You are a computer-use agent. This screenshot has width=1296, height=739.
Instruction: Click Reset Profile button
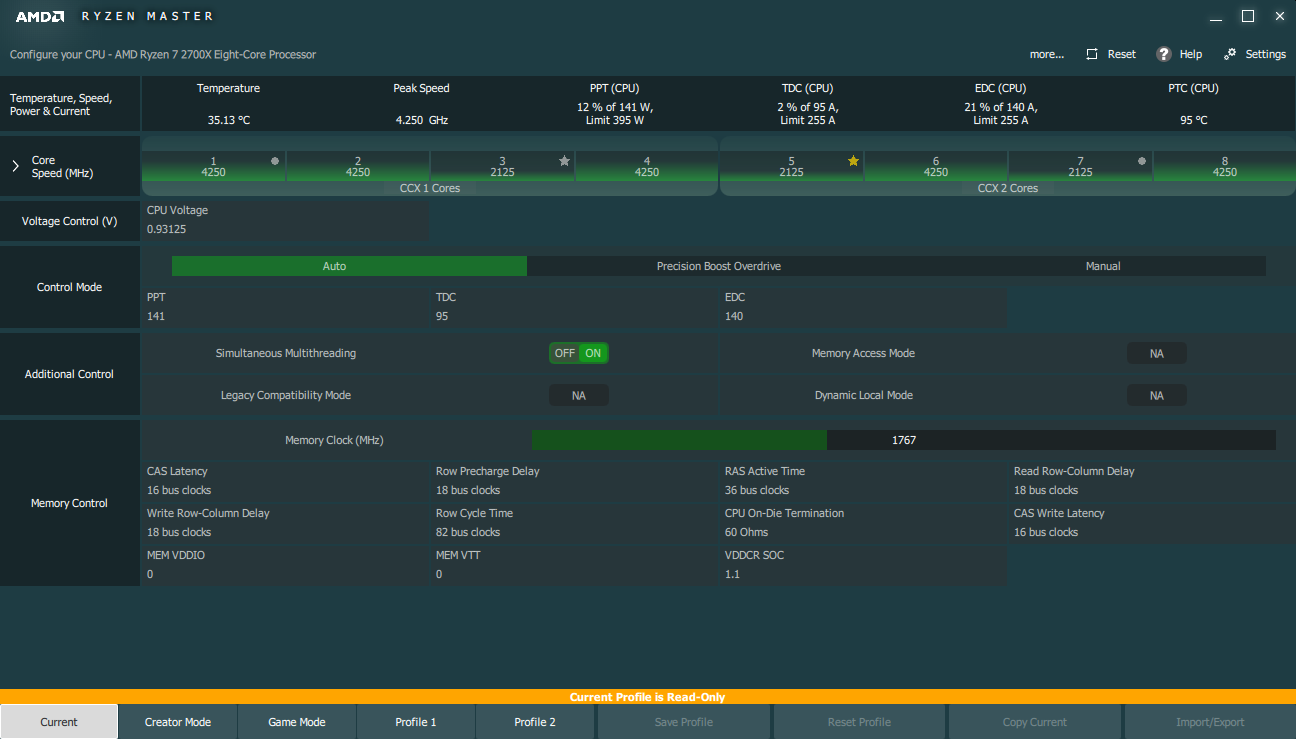tap(859, 722)
